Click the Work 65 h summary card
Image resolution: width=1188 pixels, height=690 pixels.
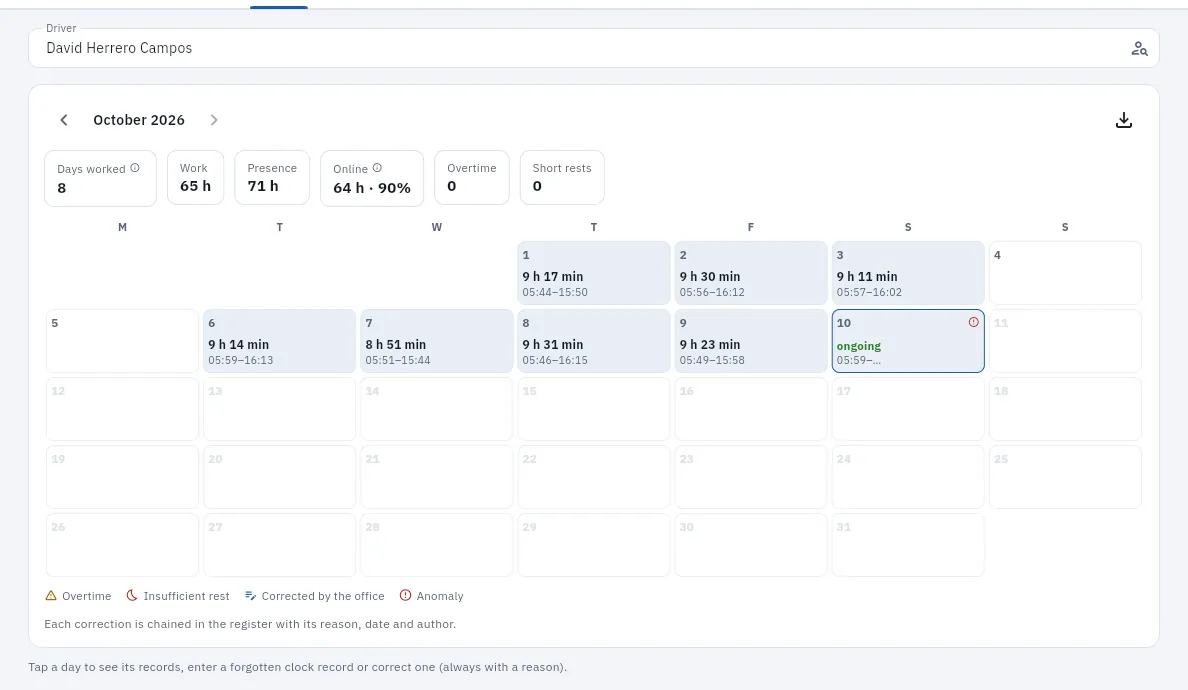pyautogui.click(x=195, y=178)
